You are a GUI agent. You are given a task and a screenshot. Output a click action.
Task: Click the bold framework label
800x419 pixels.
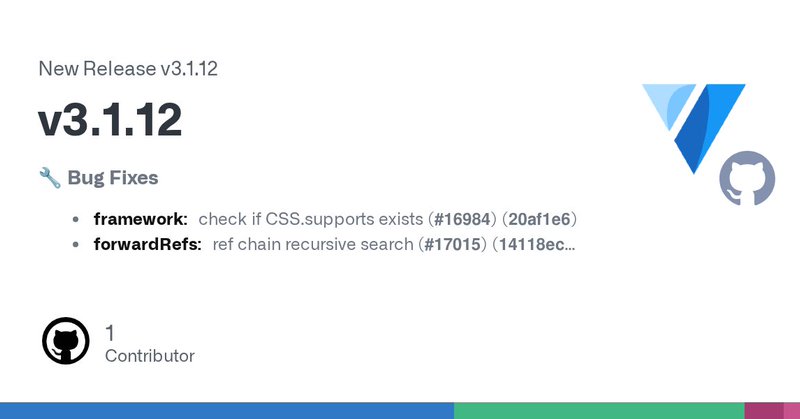click(x=140, y=219)
